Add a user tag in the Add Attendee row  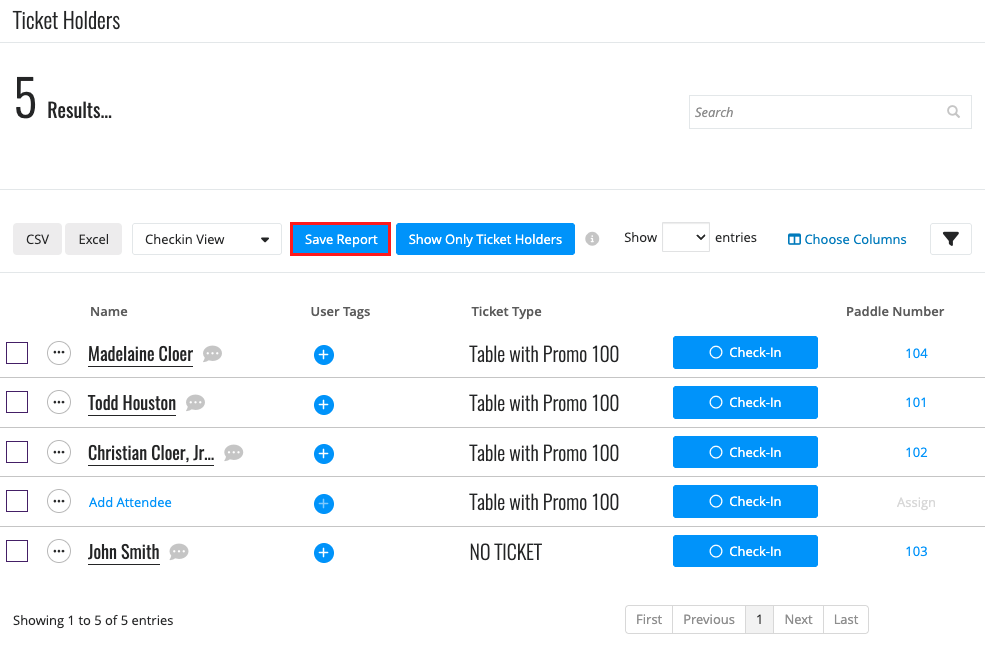point(324,504)
